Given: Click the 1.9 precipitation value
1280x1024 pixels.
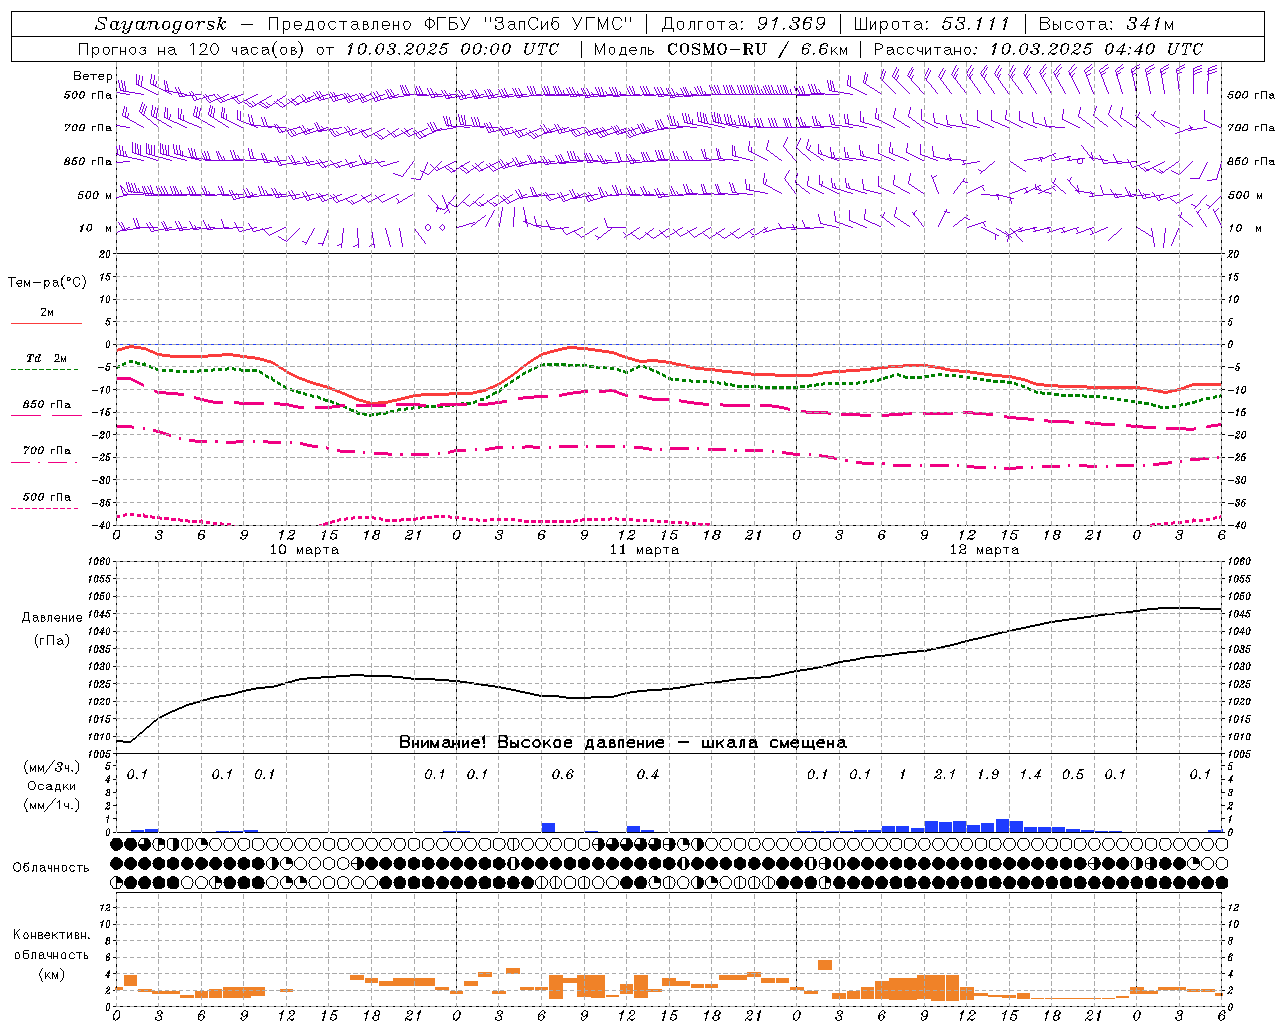Looking at the screenshot, I should [x=988, y=774].
